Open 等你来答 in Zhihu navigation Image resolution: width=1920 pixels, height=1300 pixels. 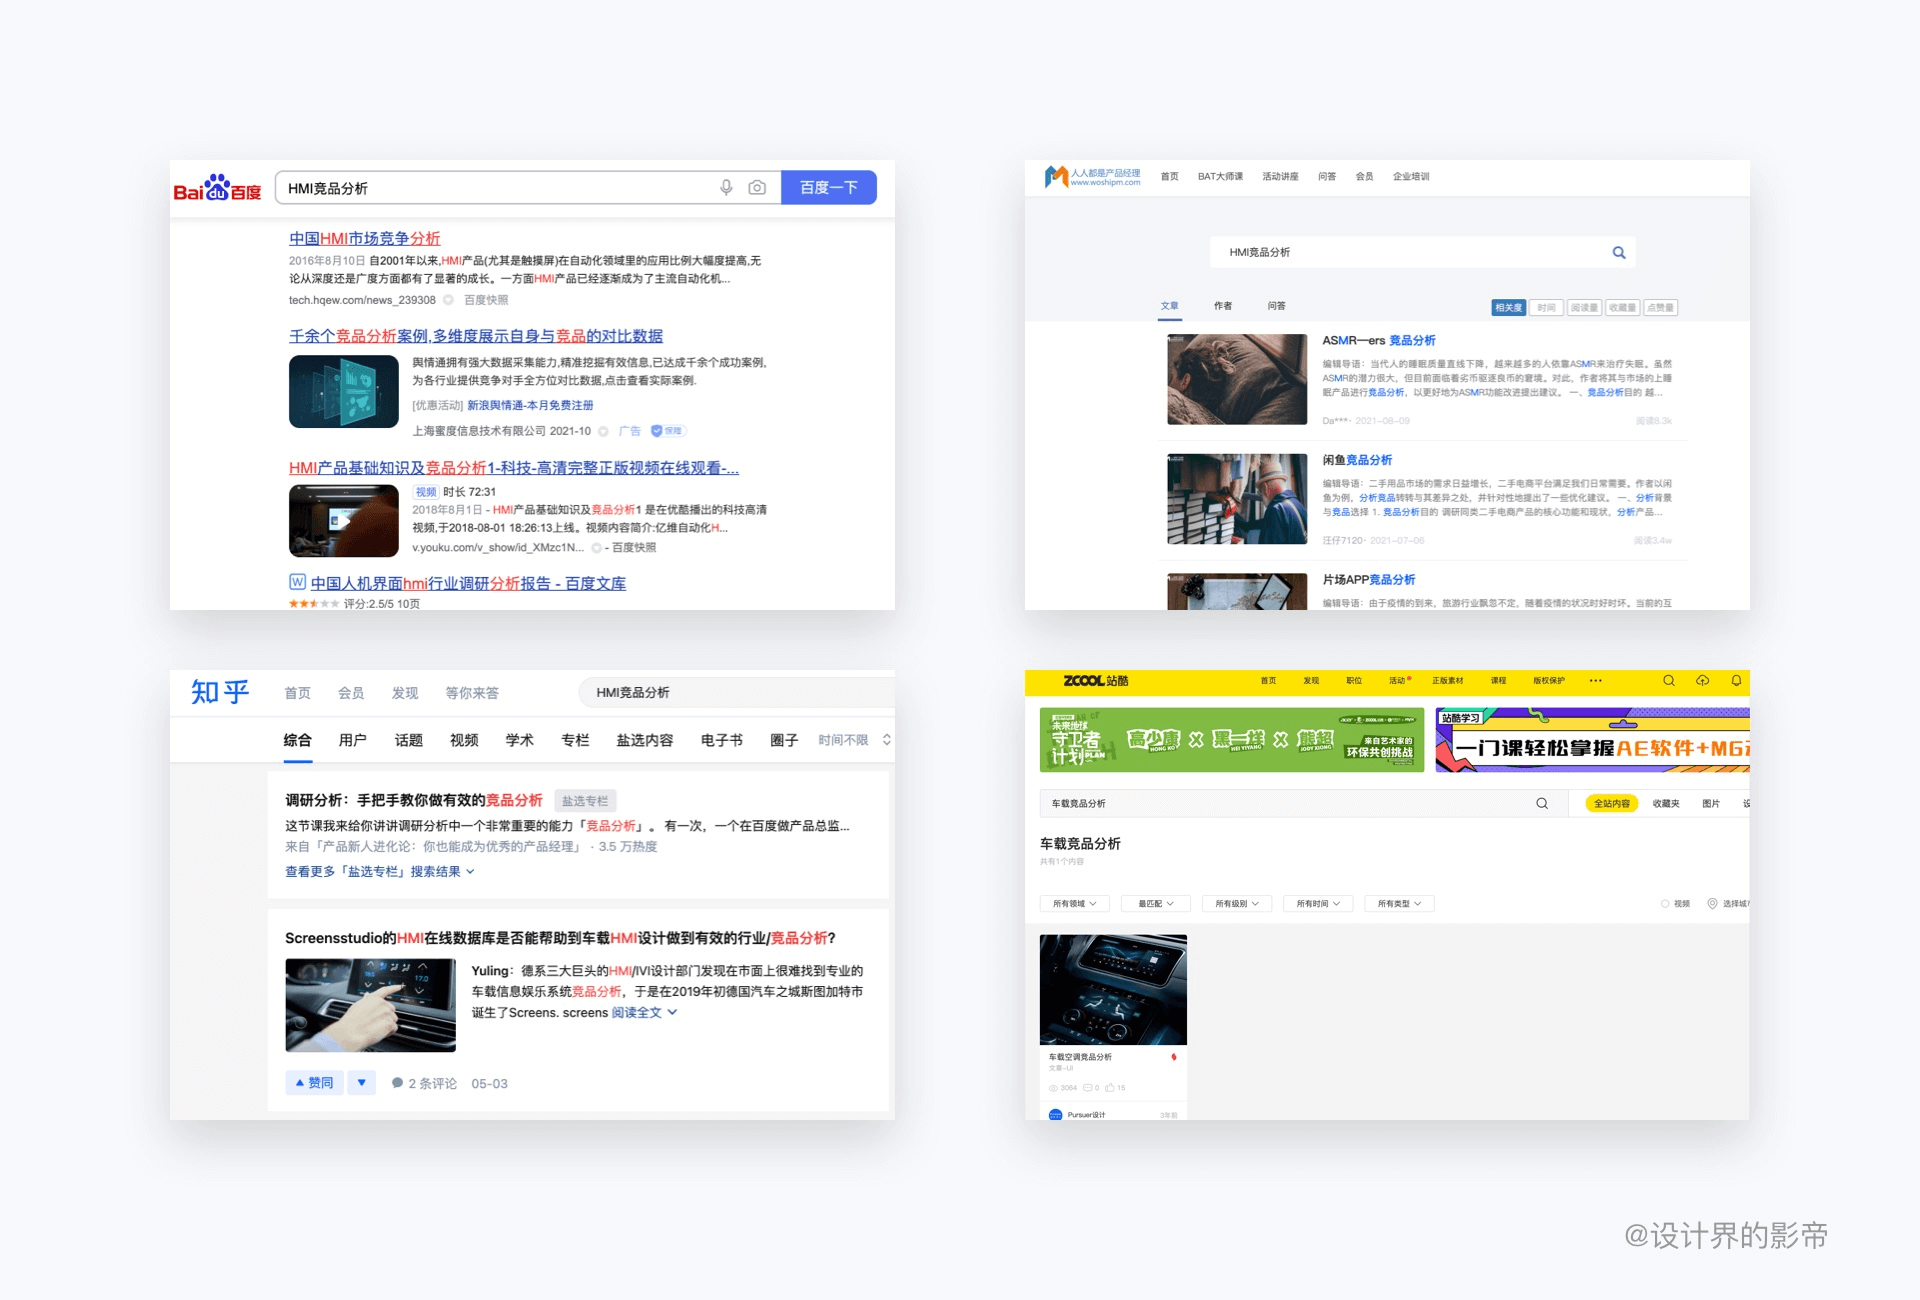pyautogui.click(x=472, y=693)
